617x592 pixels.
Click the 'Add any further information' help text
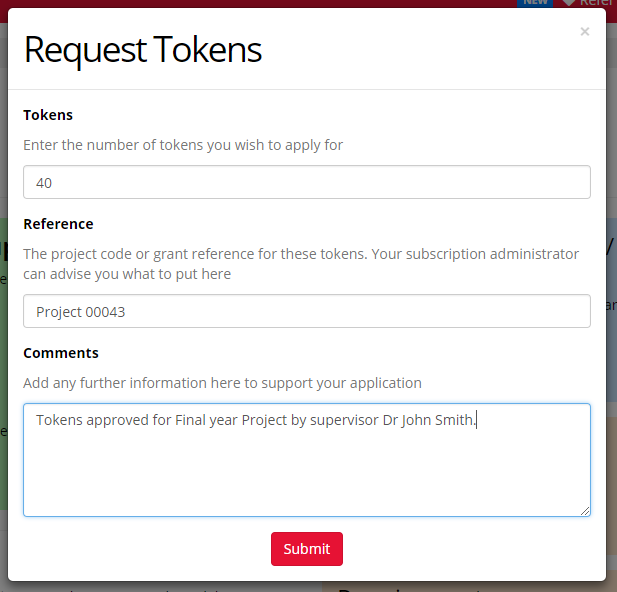222,383
